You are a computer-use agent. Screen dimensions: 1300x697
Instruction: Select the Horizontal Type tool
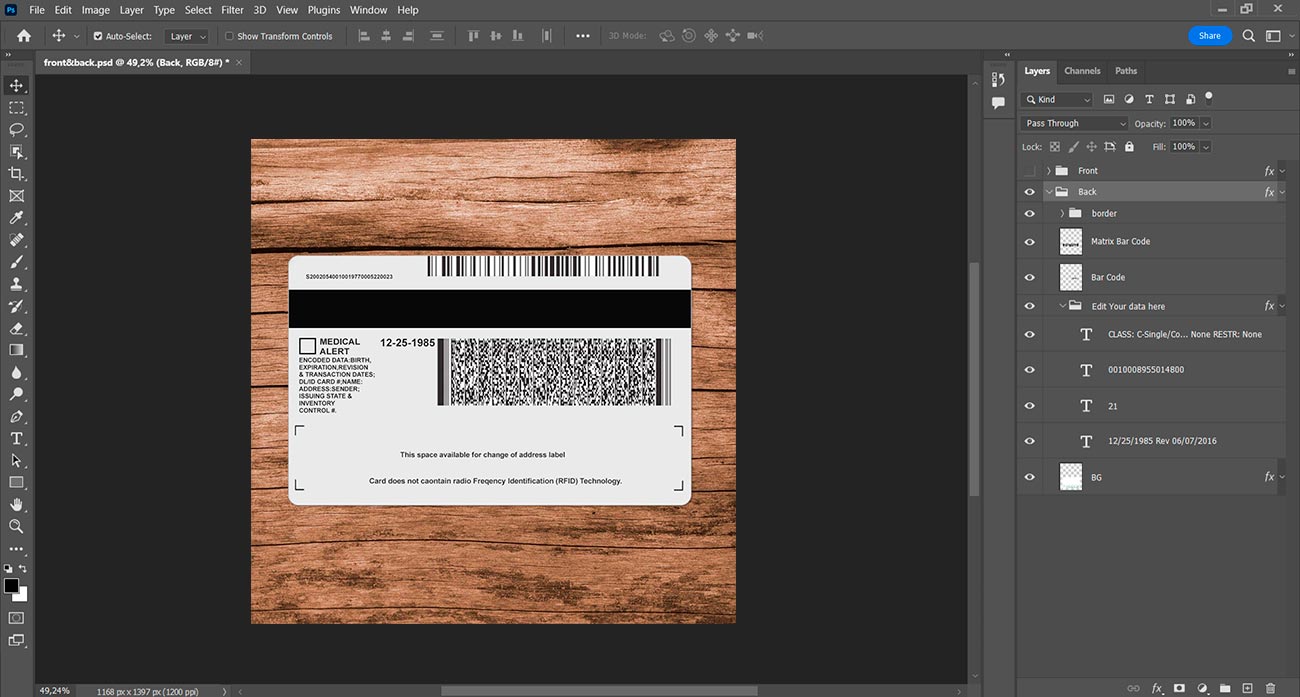(16, 438)
